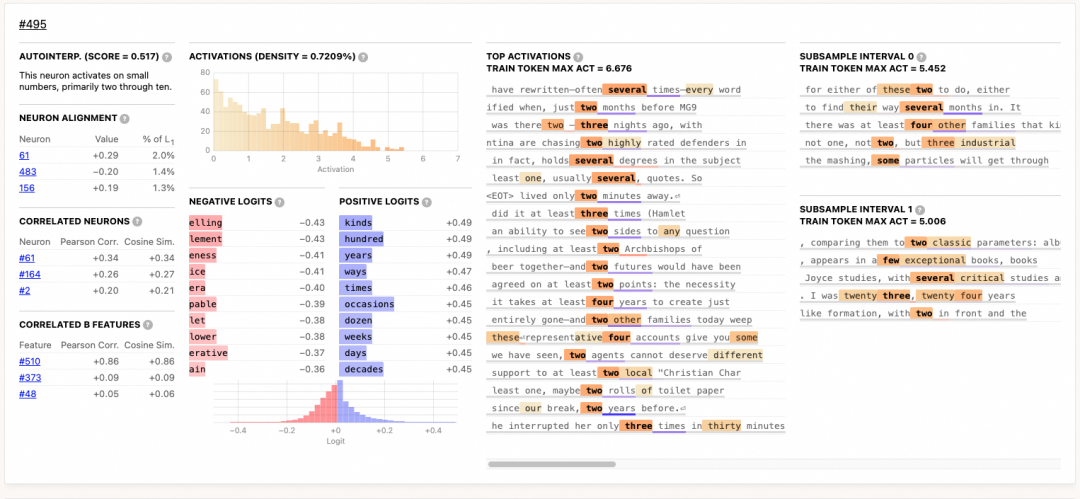1080x499 pixels.
Task: Click help icon beside Positive Logits
Action: tap(426, 202)
